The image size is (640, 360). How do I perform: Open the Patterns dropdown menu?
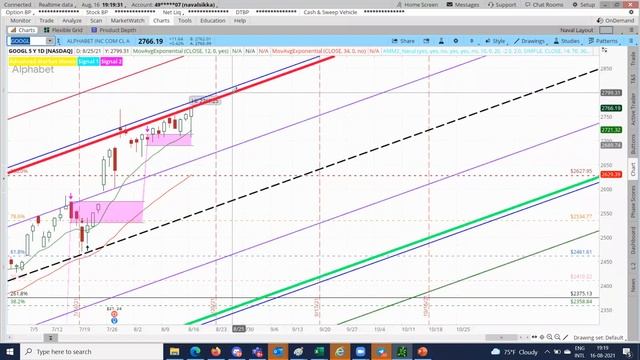(x=603, y=41)
